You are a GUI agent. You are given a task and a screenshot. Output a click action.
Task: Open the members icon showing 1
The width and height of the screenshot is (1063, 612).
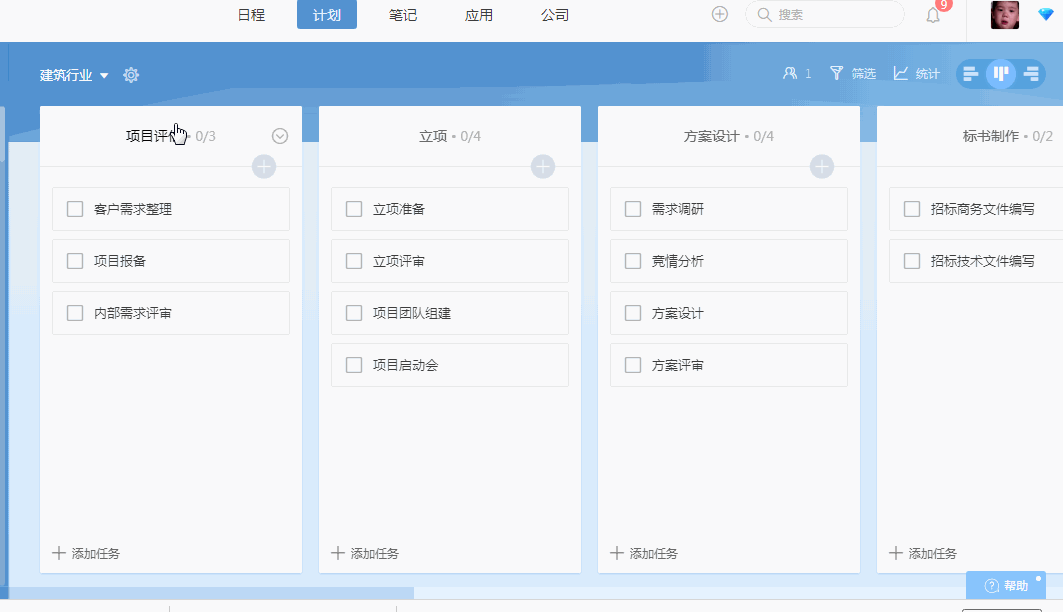click(x=797, y=73)
